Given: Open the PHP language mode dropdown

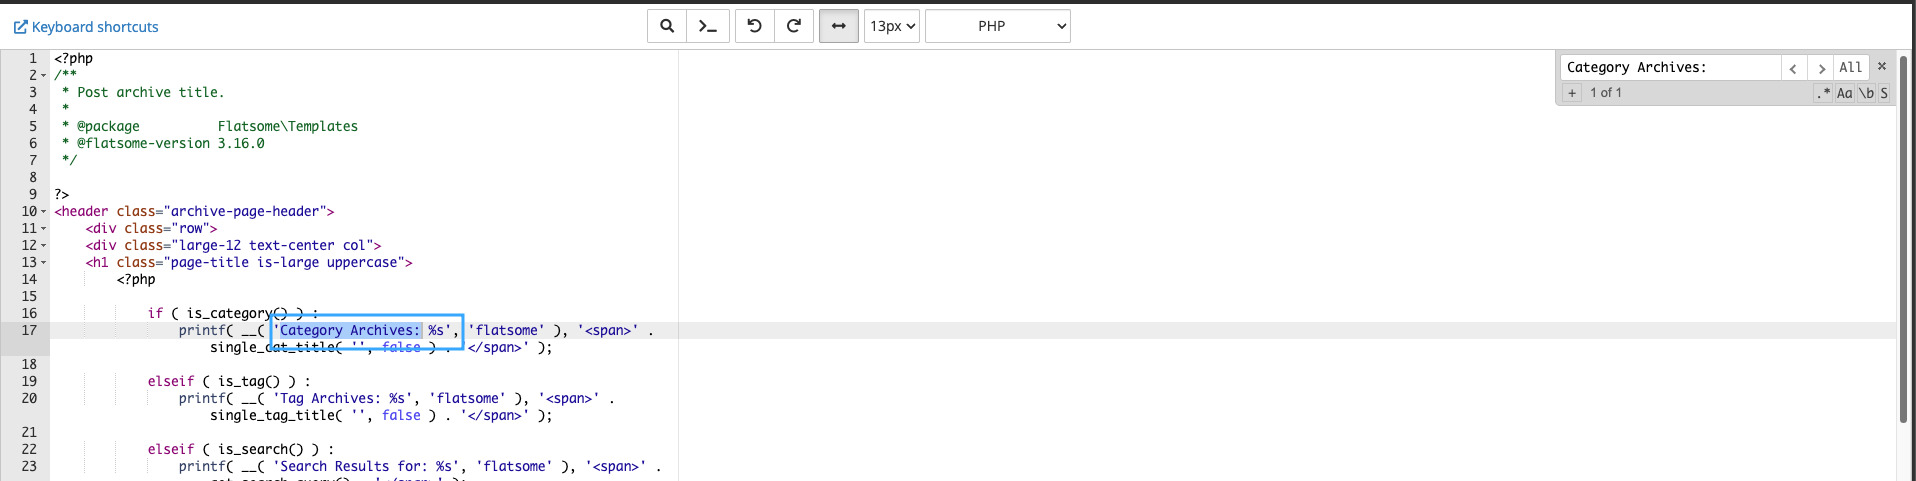Looking at the screenshot, I should coord(998,26).
